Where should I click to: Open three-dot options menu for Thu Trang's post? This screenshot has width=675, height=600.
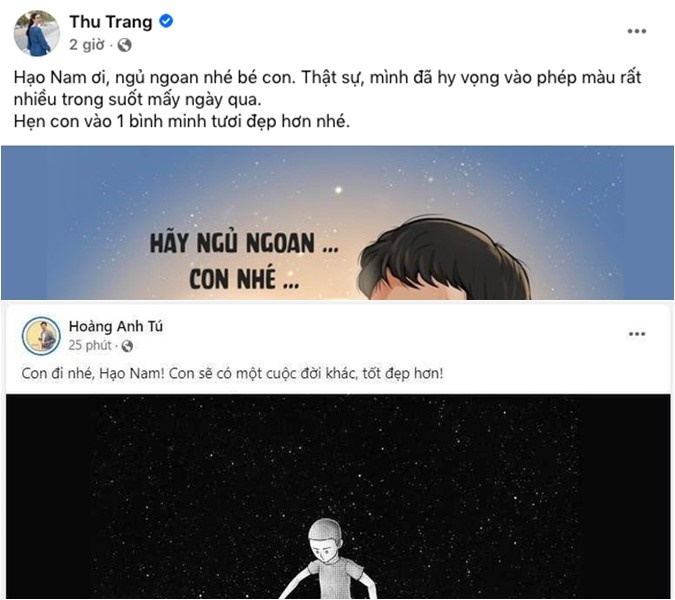(637, 31)
